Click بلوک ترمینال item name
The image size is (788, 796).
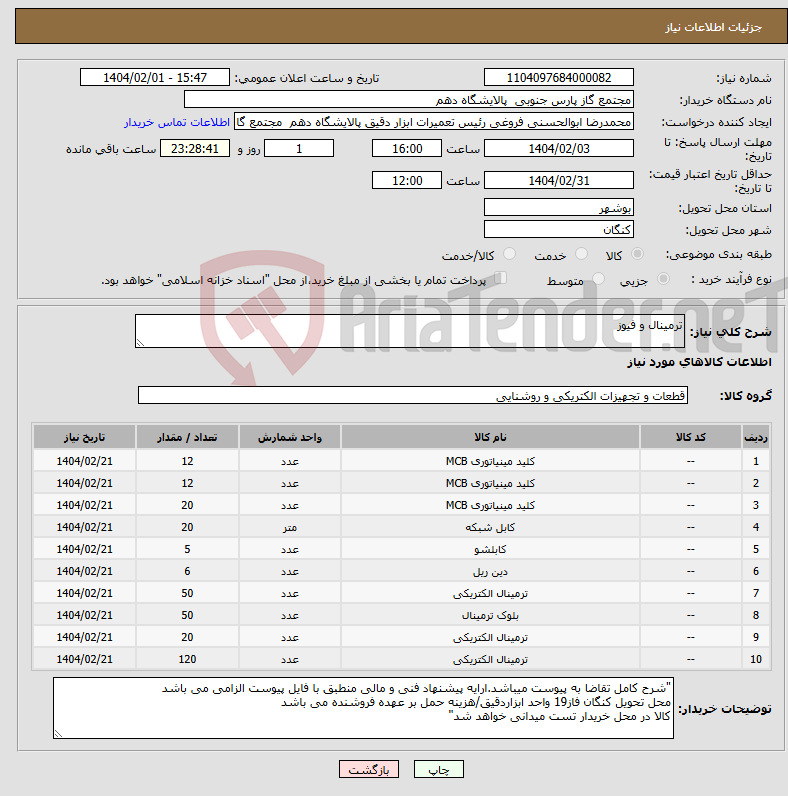(x=490, y=615)
